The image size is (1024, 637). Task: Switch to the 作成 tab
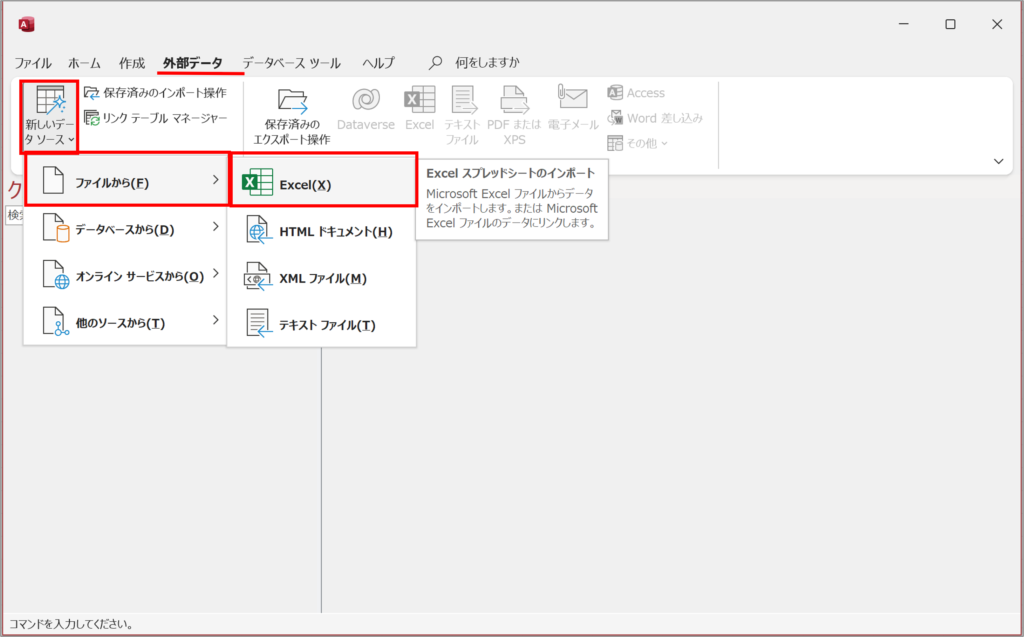(x=132, y=63)
